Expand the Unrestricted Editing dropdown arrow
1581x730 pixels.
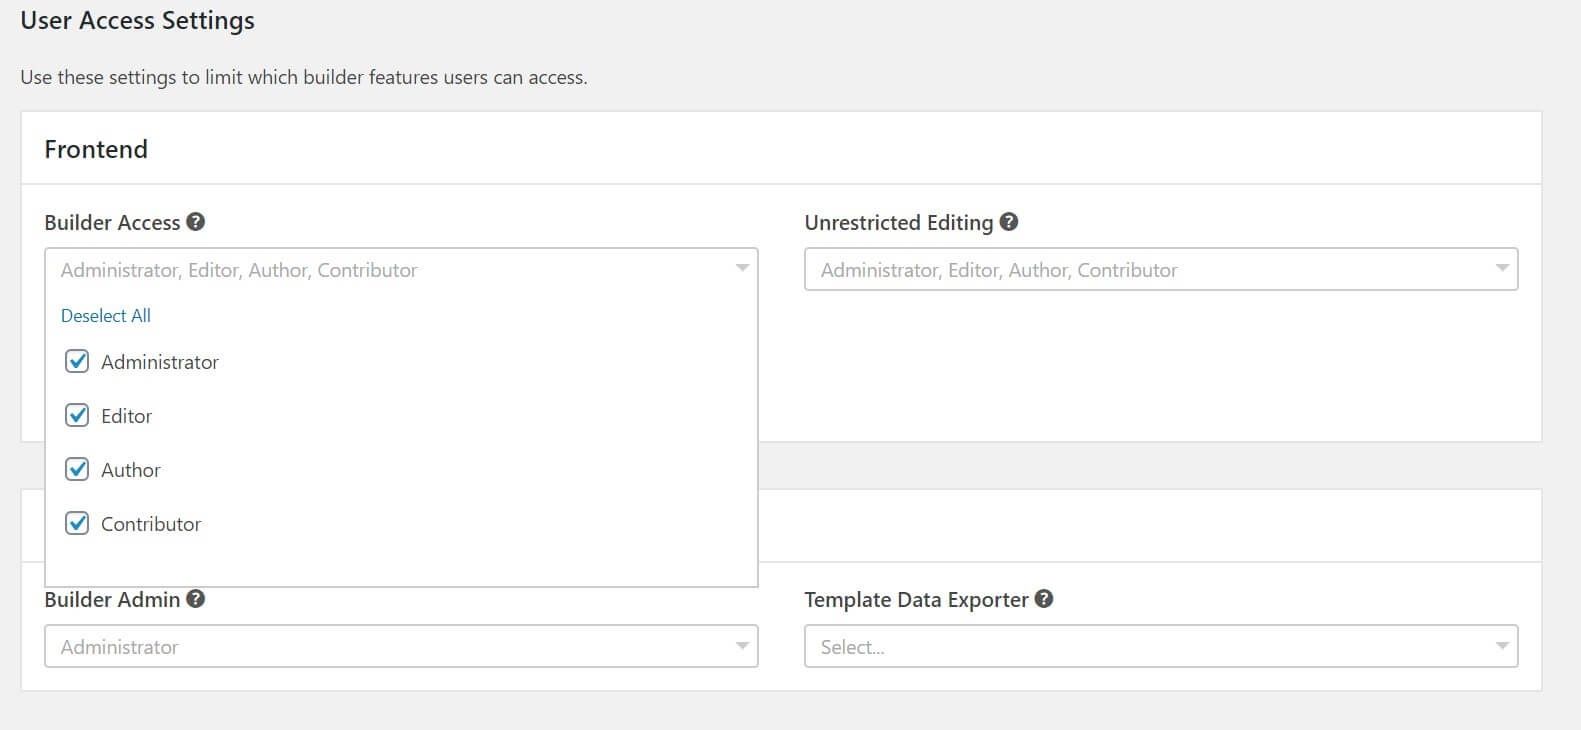[x=1502, y=269]
